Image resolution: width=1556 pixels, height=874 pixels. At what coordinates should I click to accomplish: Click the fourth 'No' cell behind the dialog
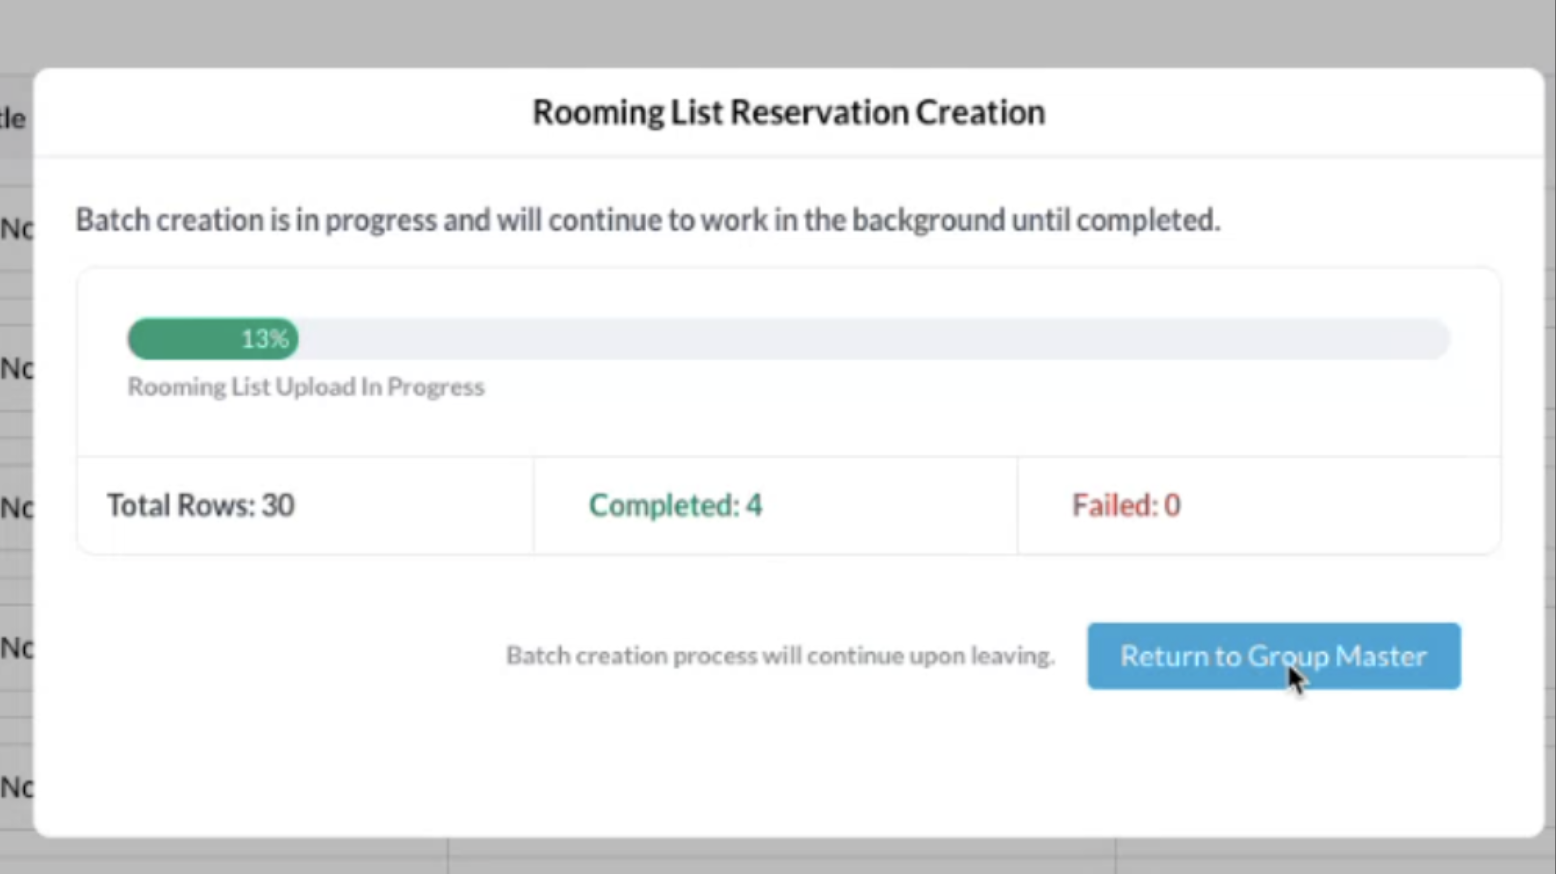[x=16, y=648]
